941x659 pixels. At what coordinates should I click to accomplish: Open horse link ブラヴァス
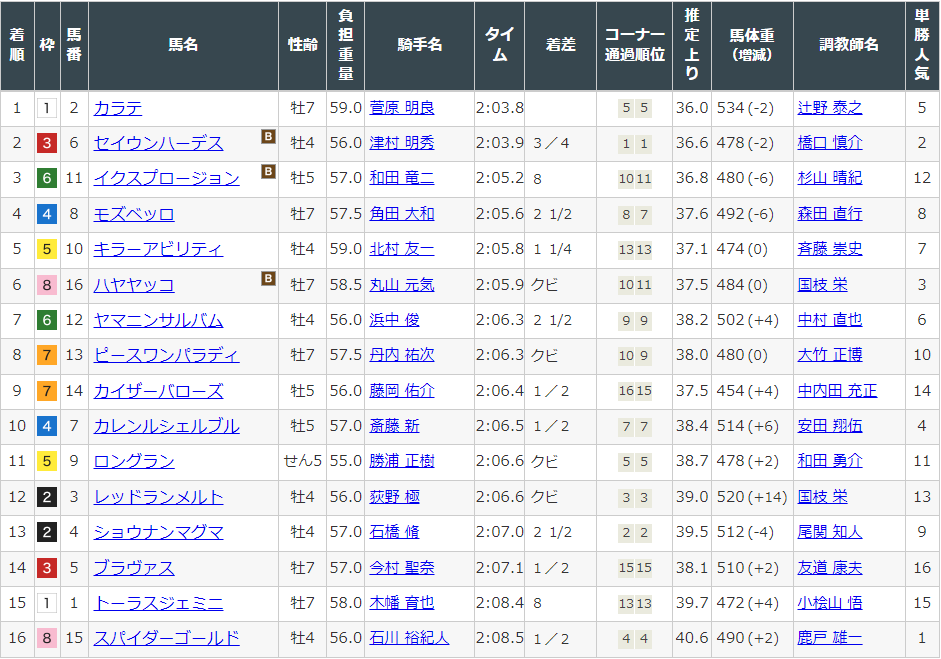(134, 568)
